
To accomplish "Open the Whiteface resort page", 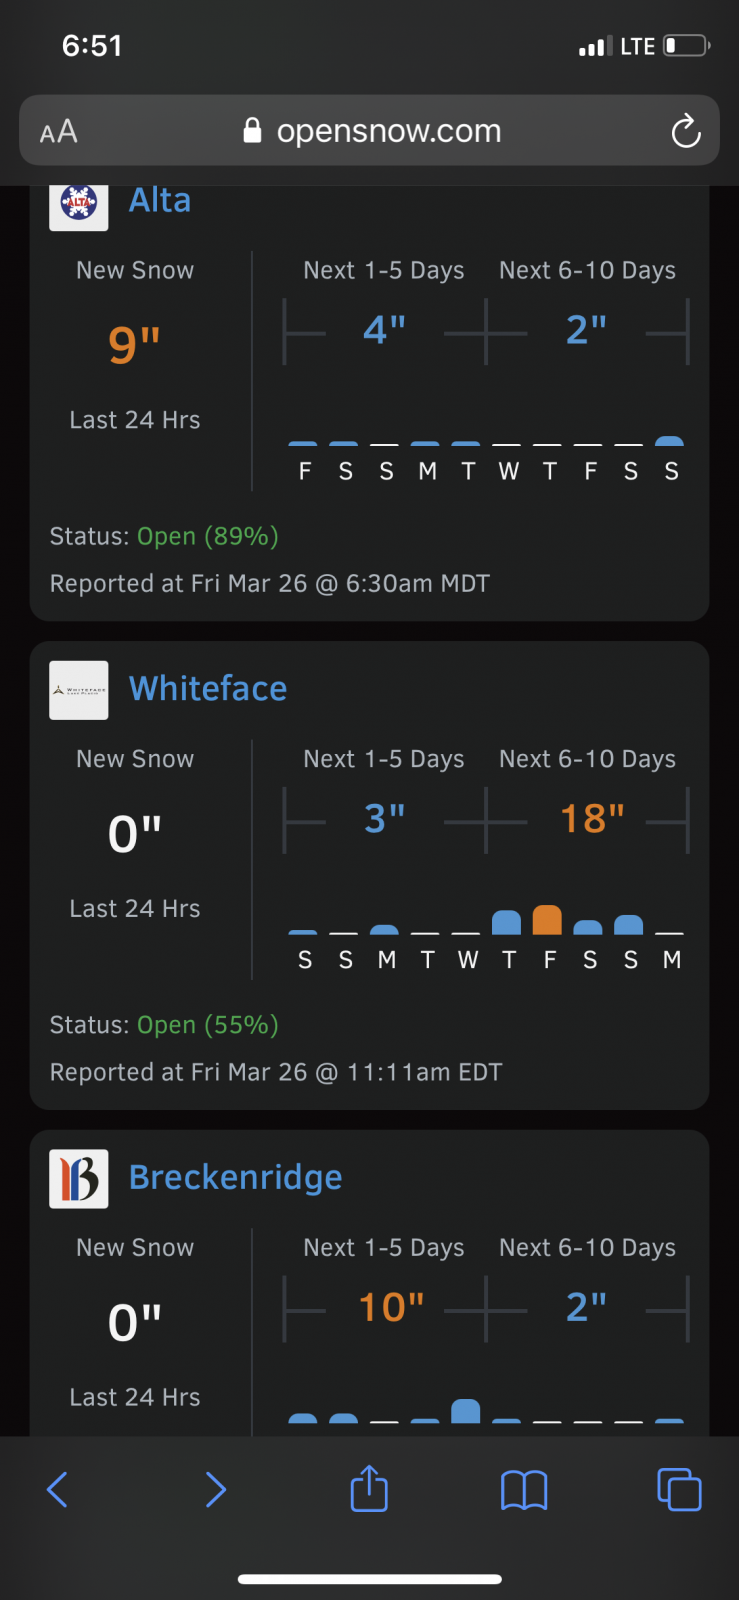I will [x=207, y=689].
